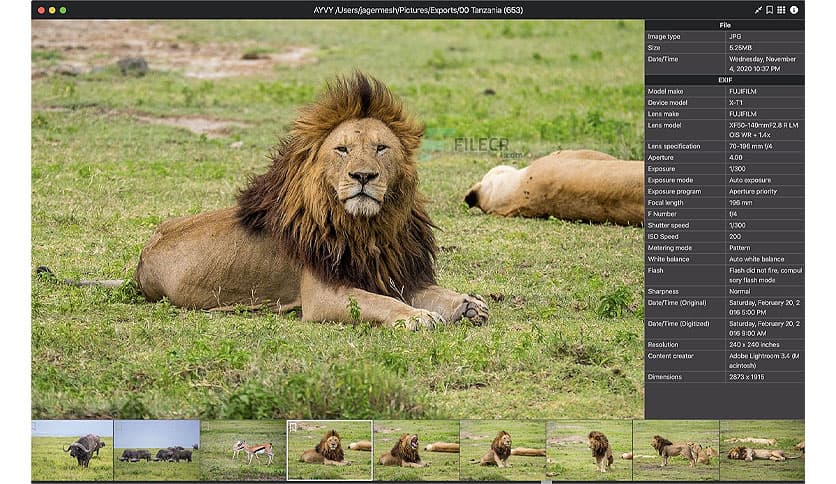
Task: Click the yellow minimize window button
Action: (51, 10)
